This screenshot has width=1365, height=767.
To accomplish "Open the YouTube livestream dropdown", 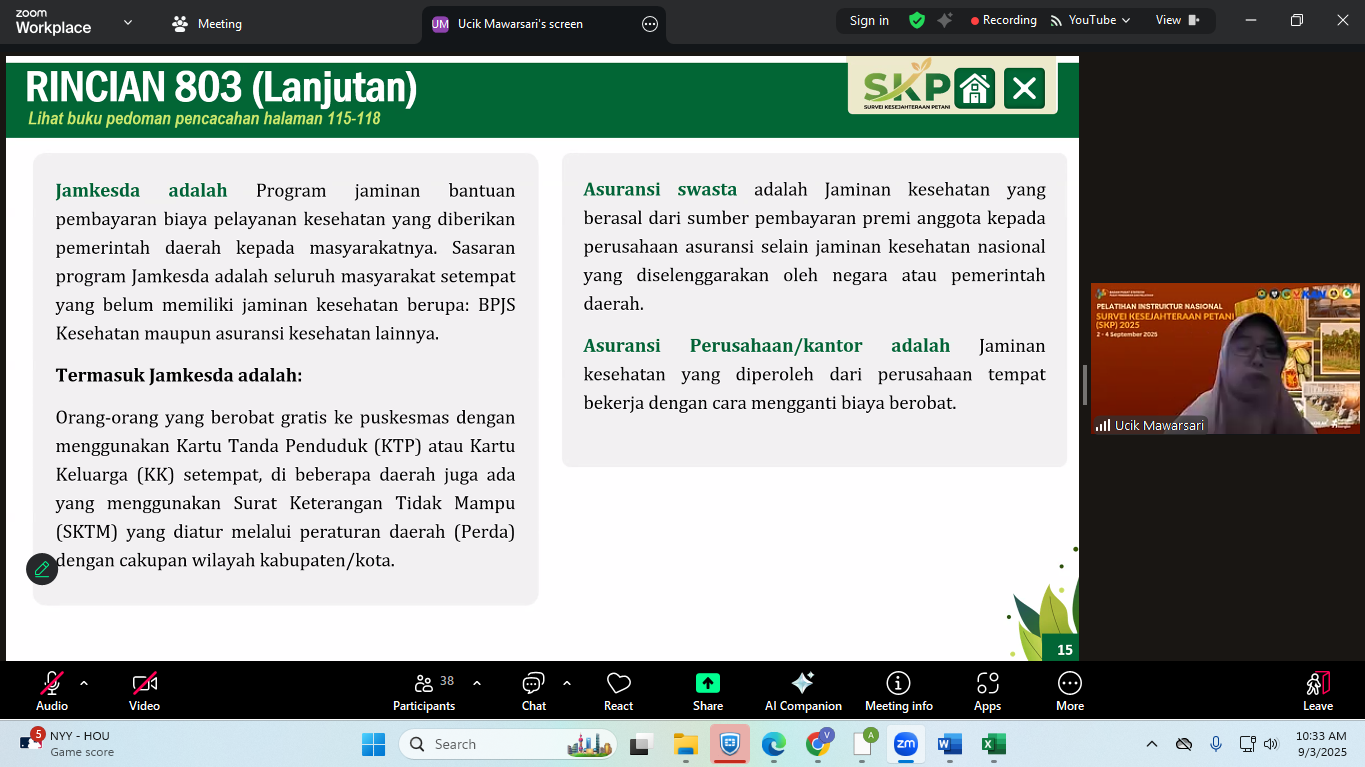I will [x=1090, y=20].
